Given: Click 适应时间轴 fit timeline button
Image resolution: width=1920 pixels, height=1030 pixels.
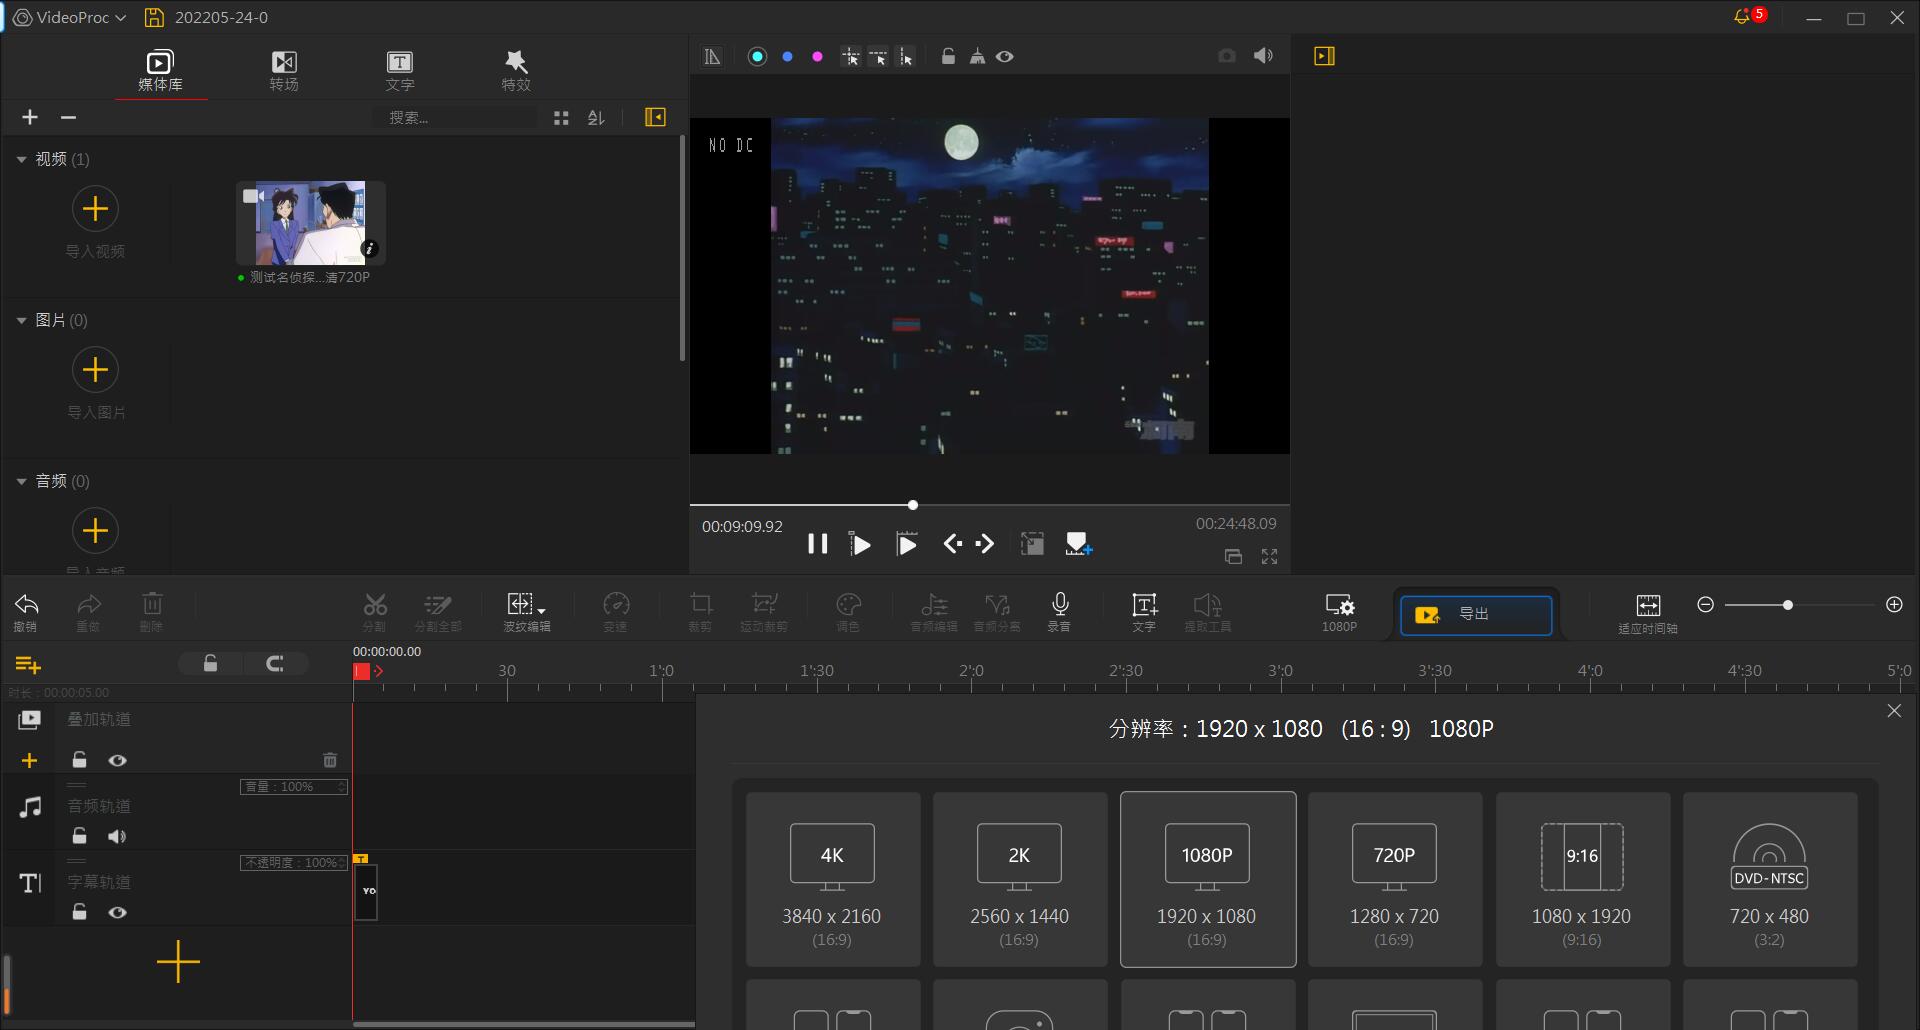Looking at the screenshot, I should [1648, 614].
